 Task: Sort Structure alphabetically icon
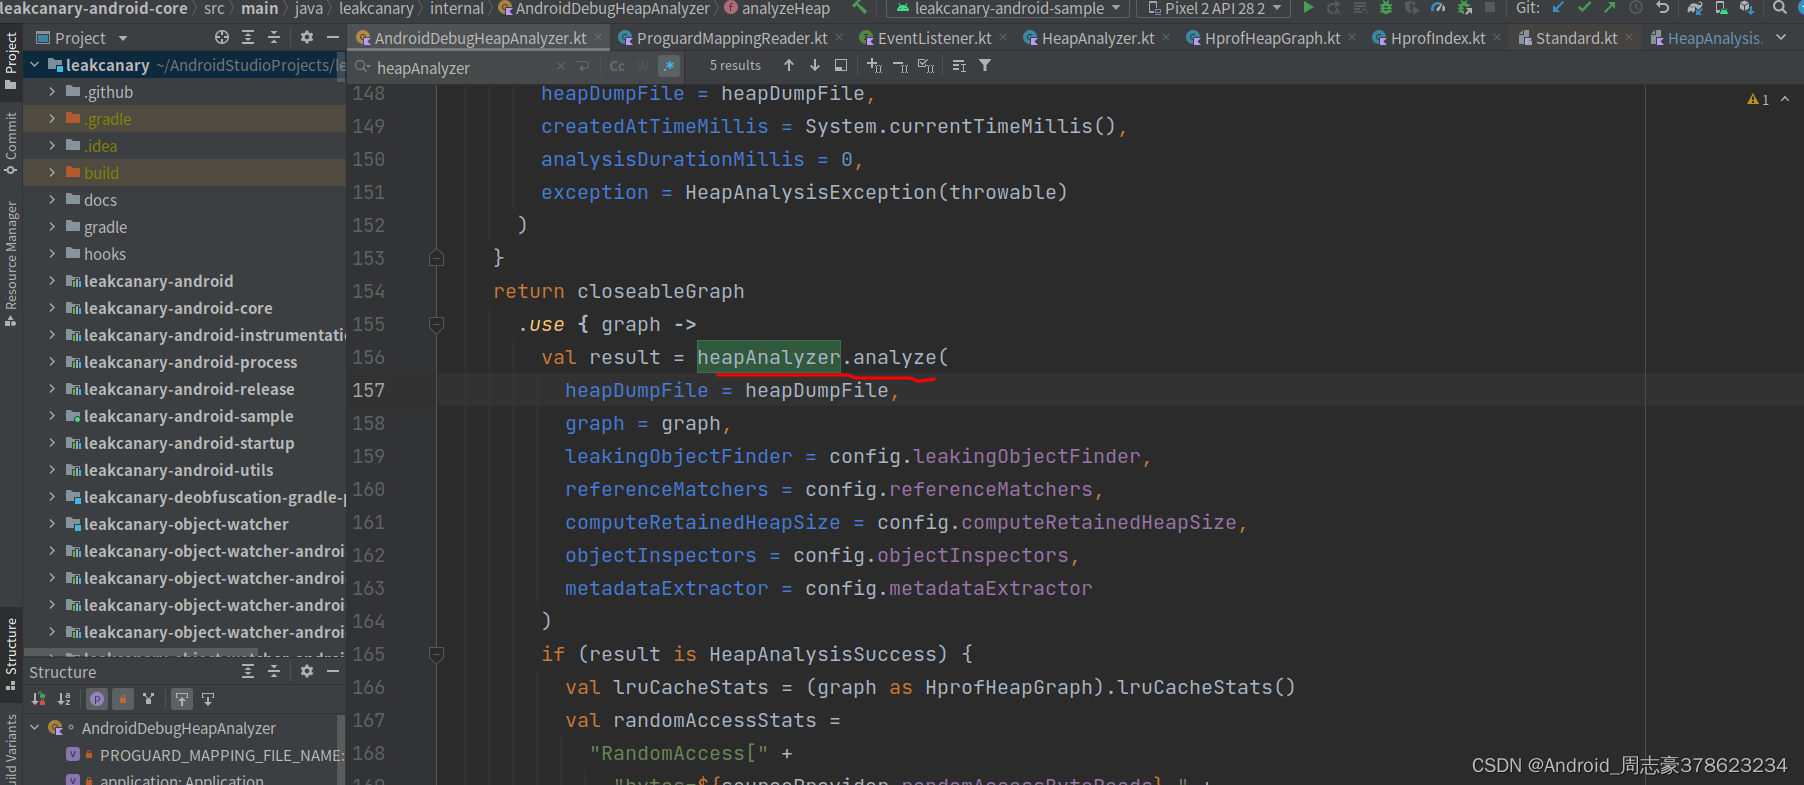64,699
